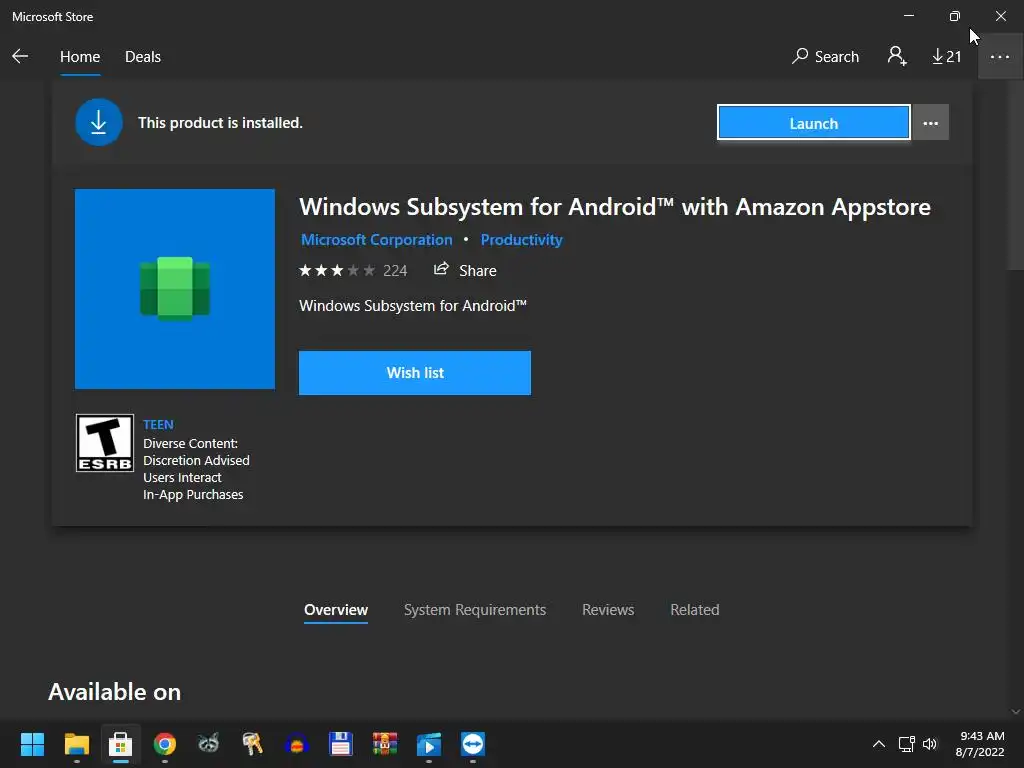
Task: Launch the installed product
Action: point(813,123)
